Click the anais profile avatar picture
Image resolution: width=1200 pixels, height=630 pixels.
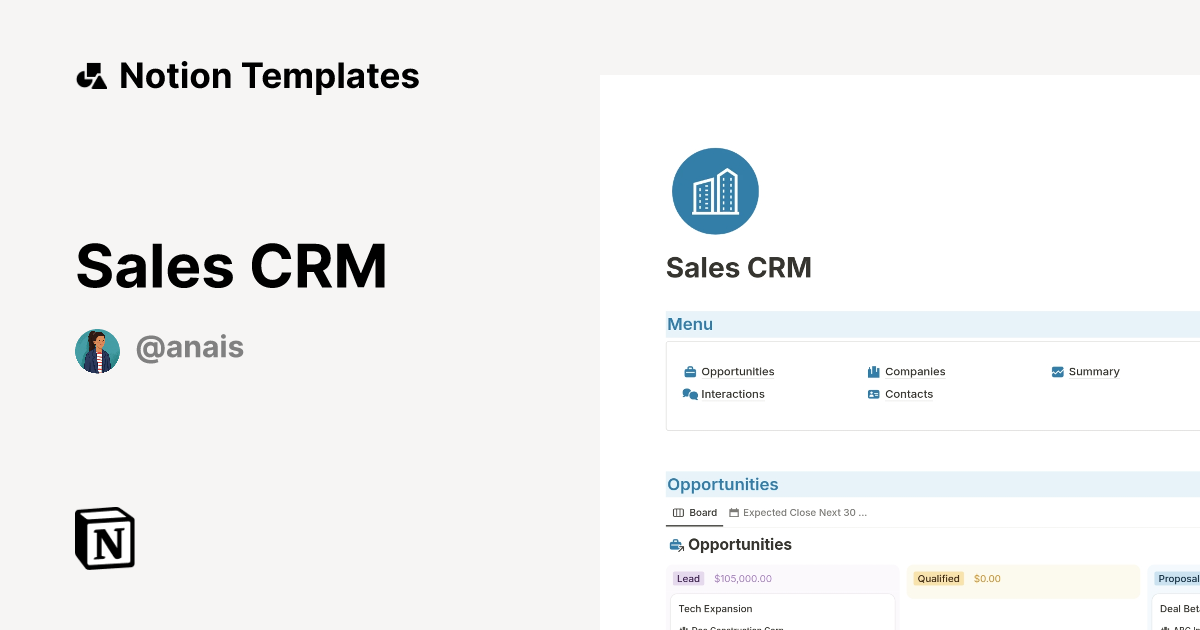click(97, 350)
